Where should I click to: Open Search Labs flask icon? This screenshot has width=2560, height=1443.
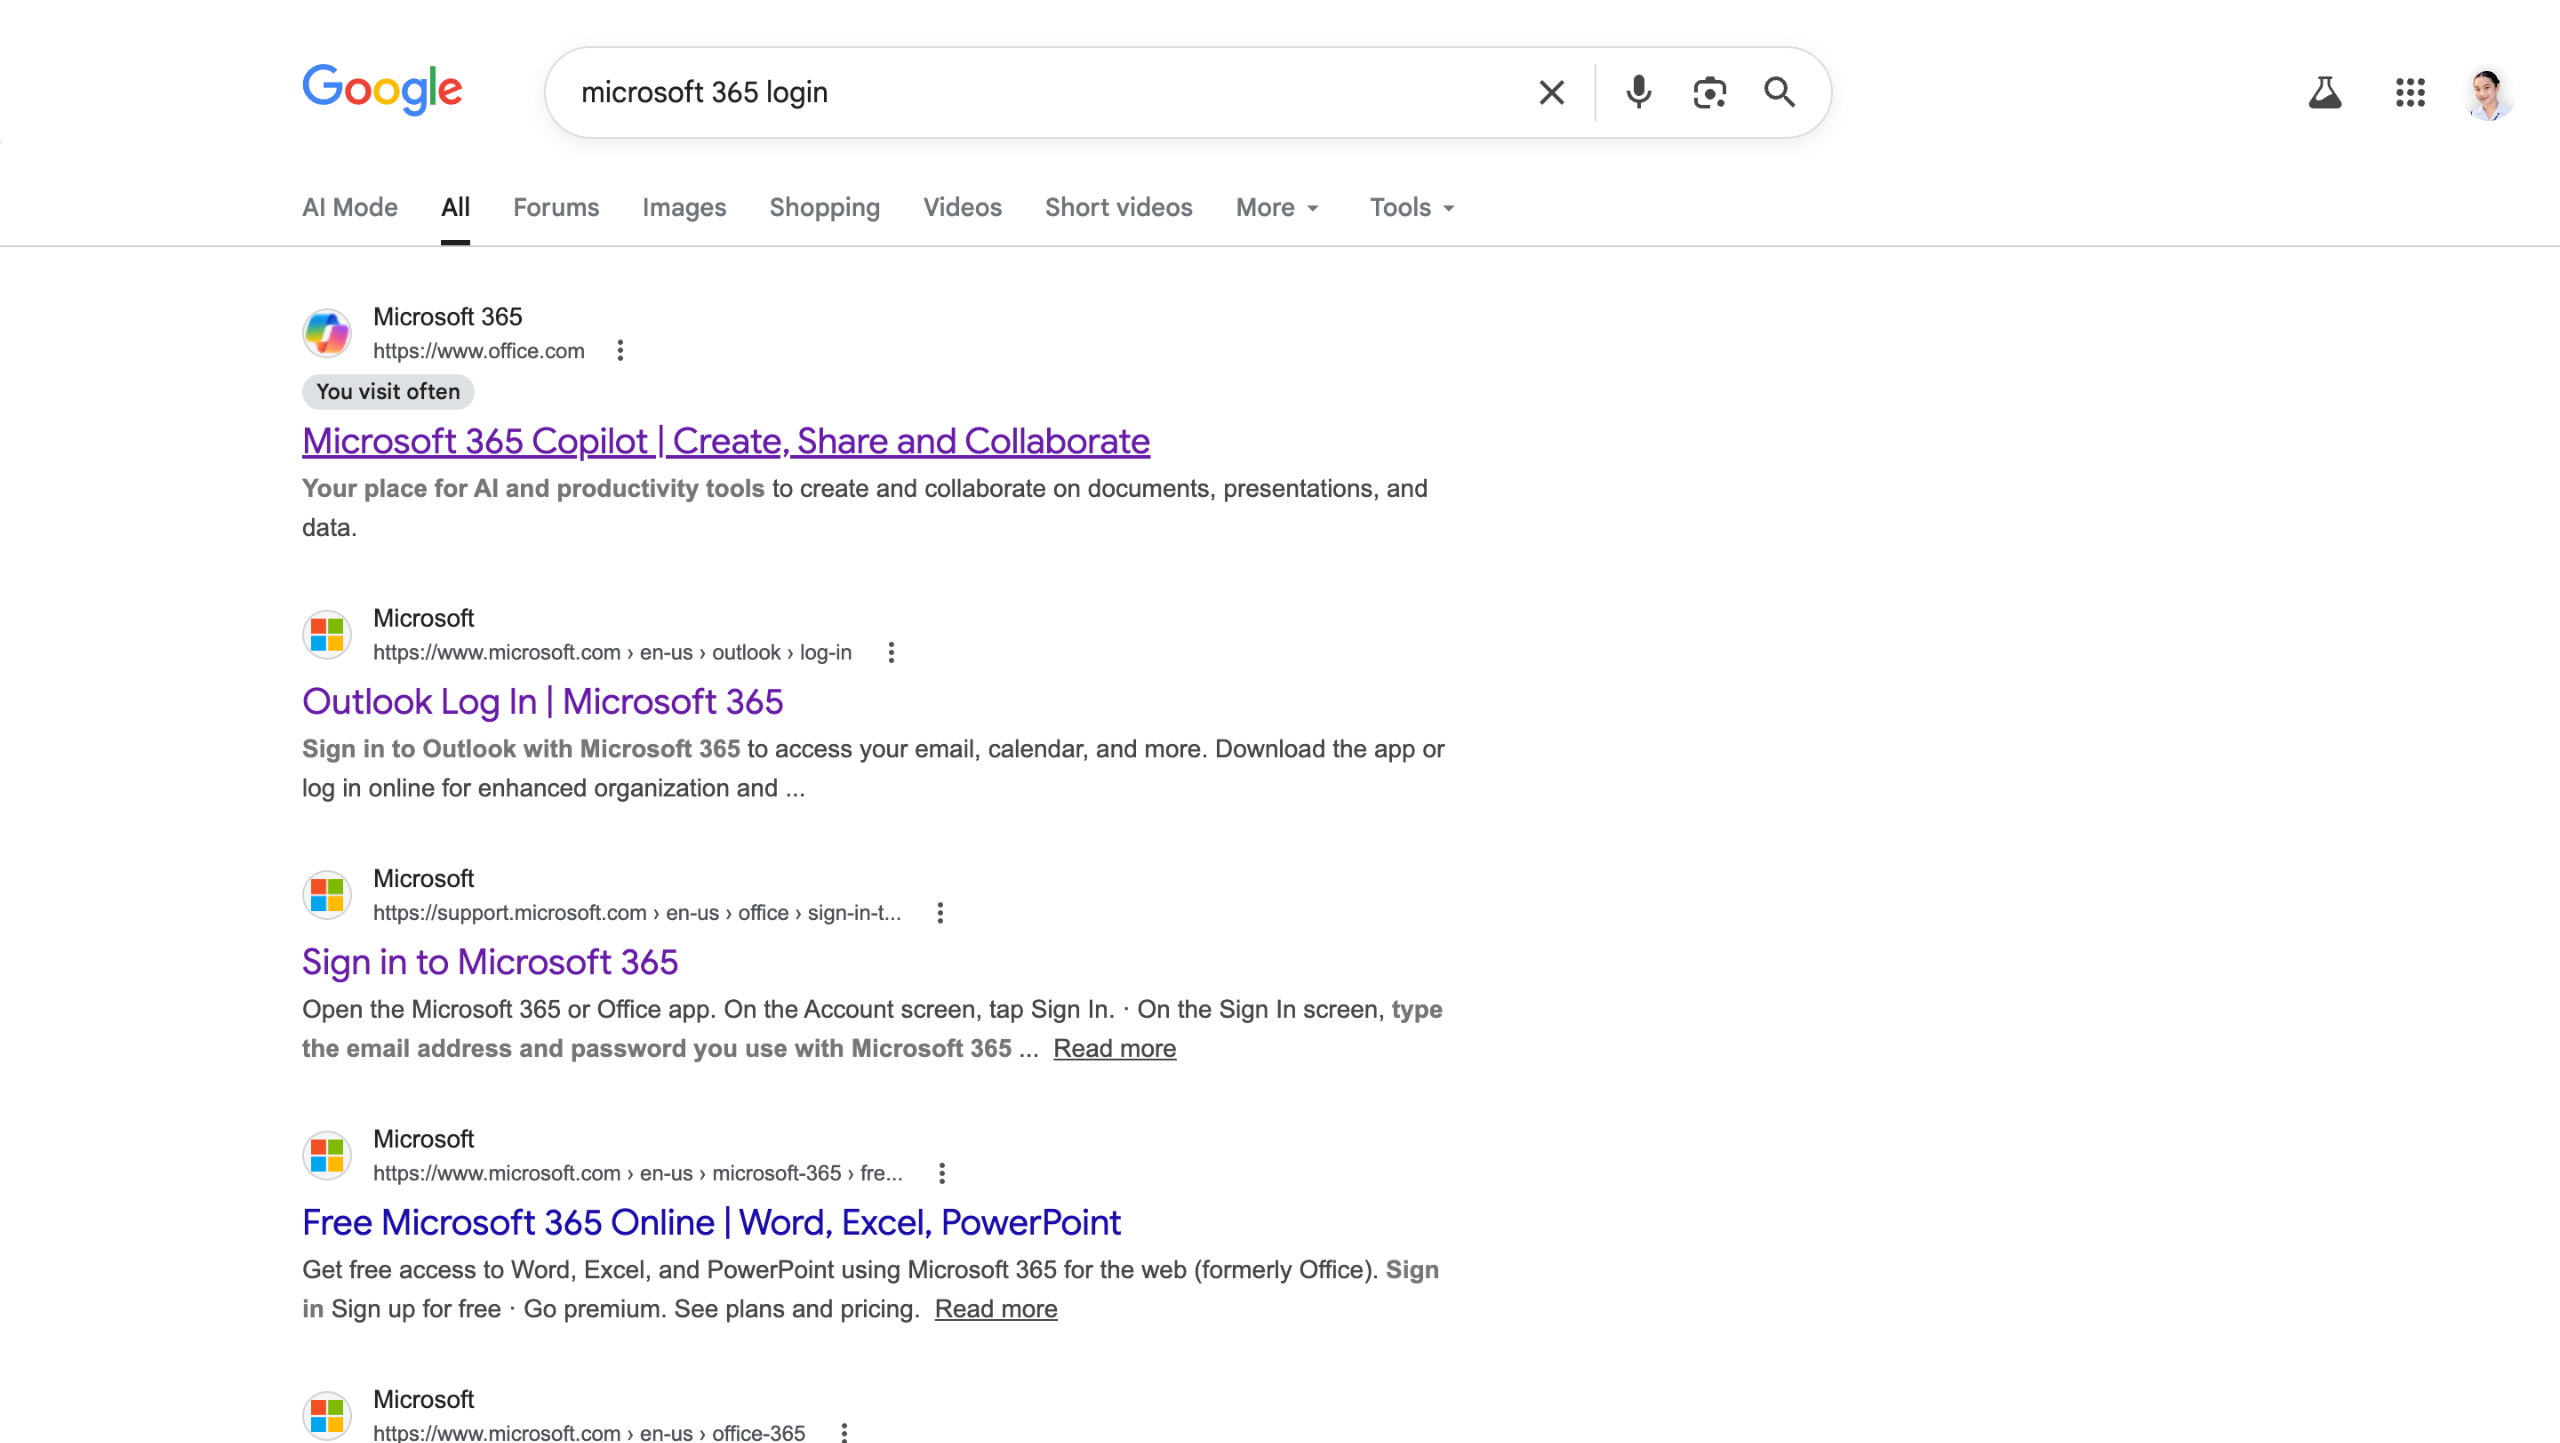coord(2324,93)
